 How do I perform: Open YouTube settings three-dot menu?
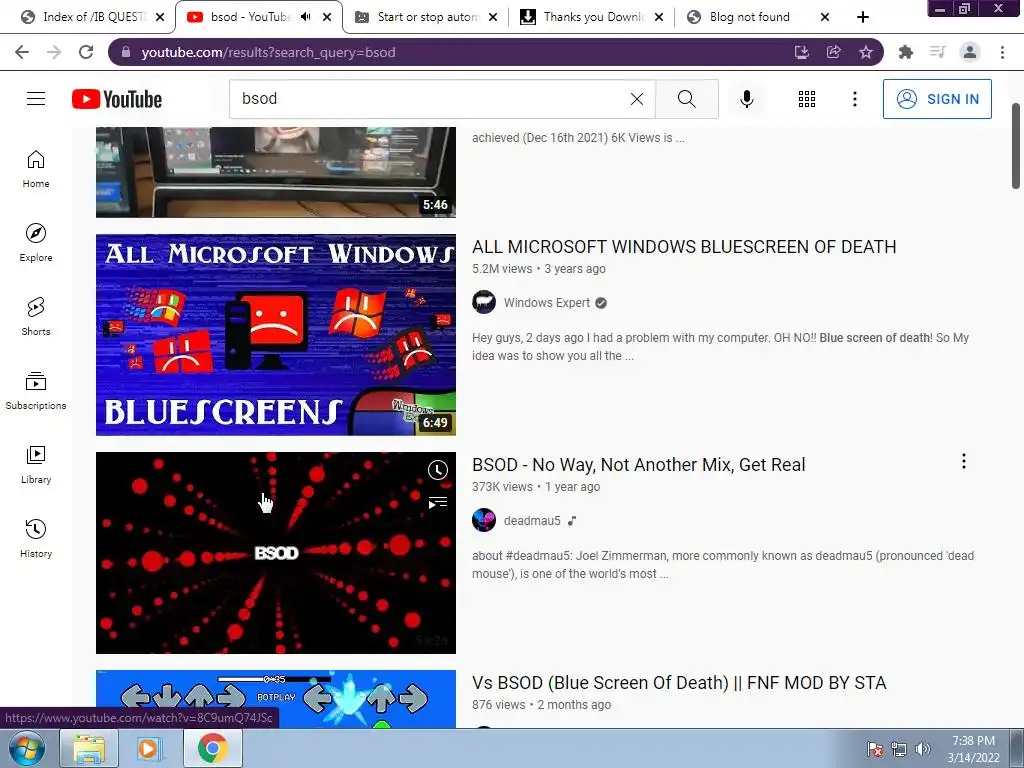854,99
